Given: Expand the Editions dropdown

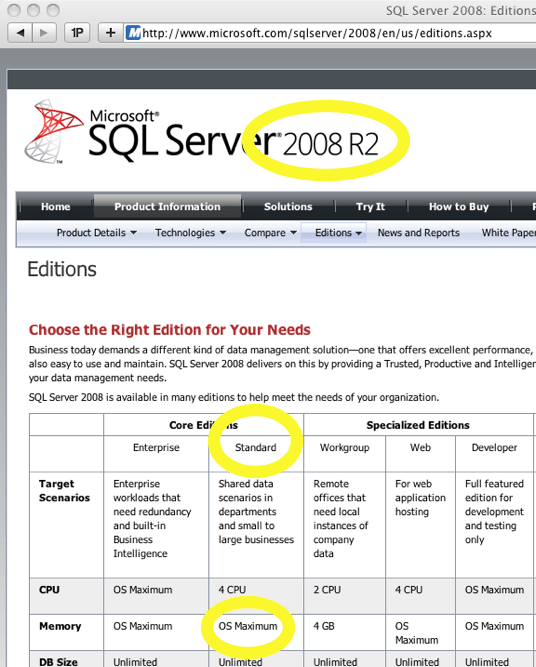Looking at the screenshot, I should pos(334,233).
